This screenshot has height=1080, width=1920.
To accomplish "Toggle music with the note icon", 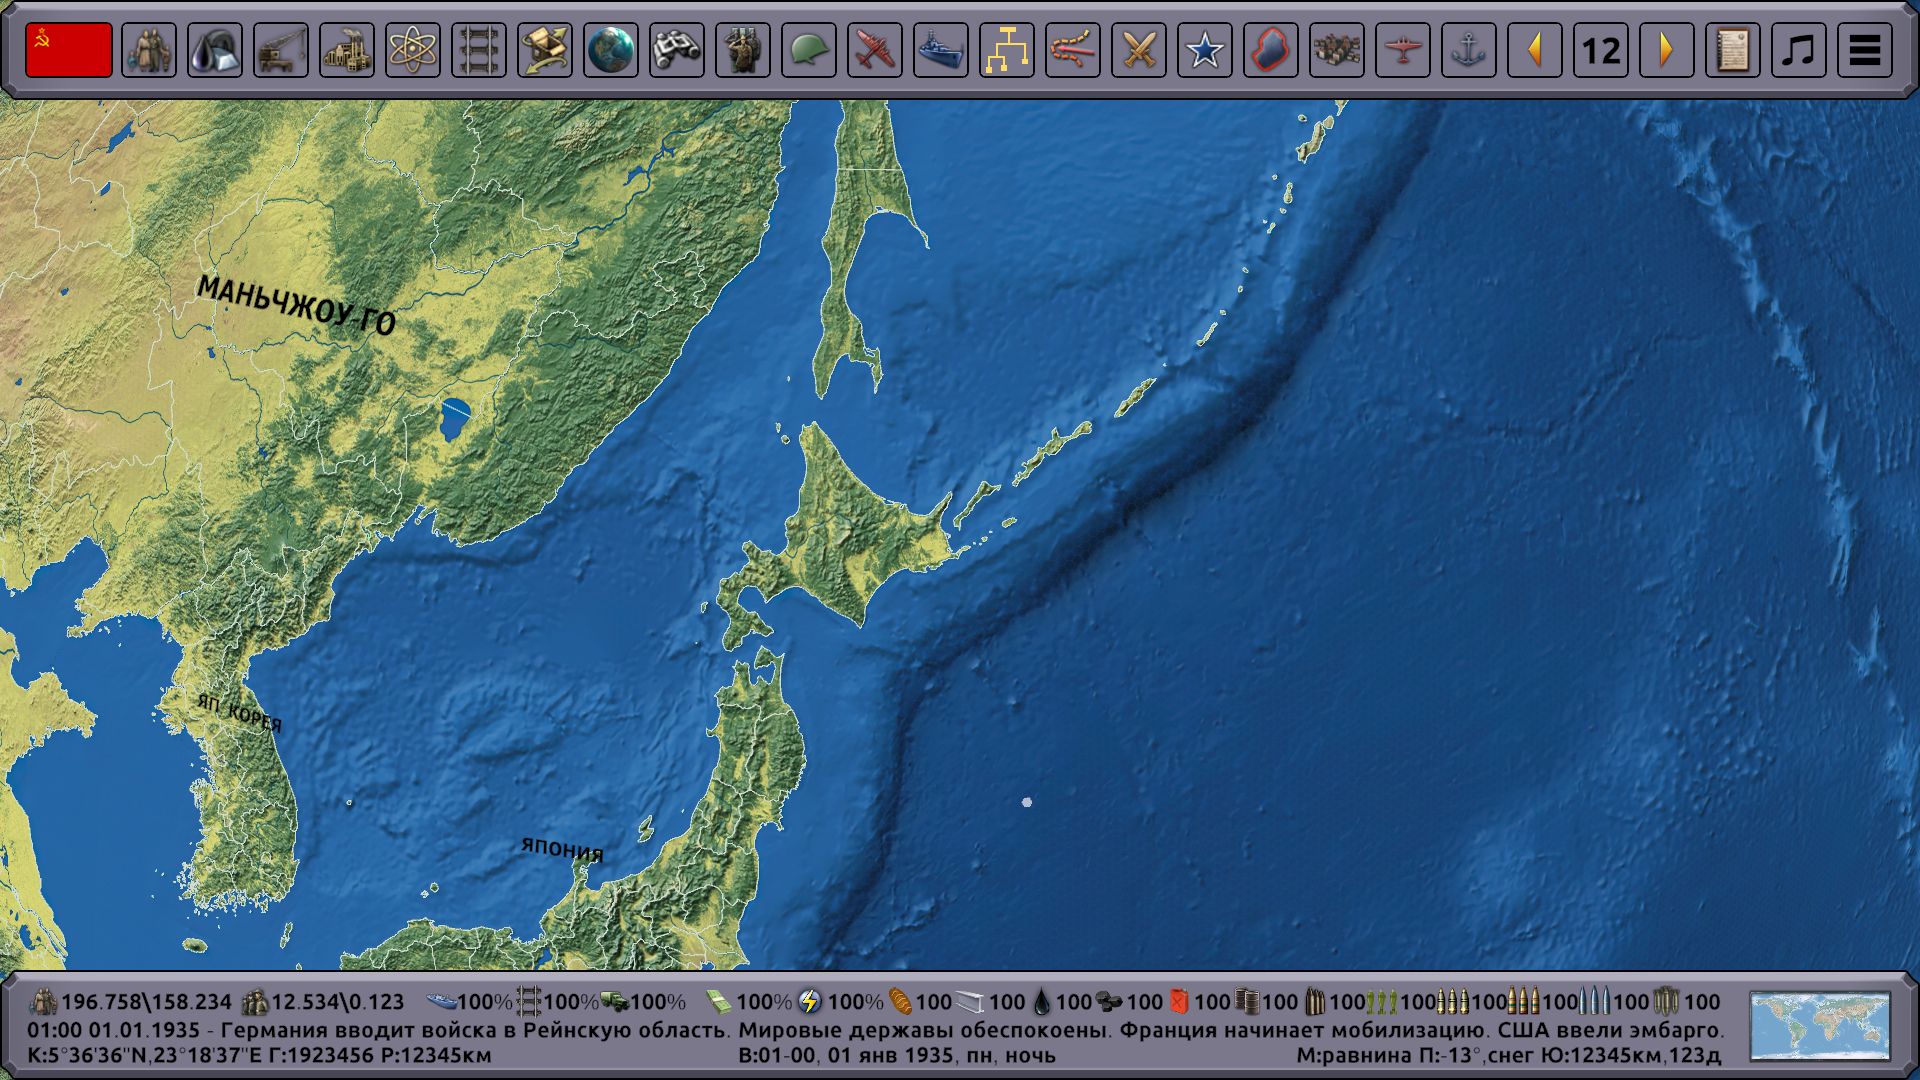I will (1799, 50).
